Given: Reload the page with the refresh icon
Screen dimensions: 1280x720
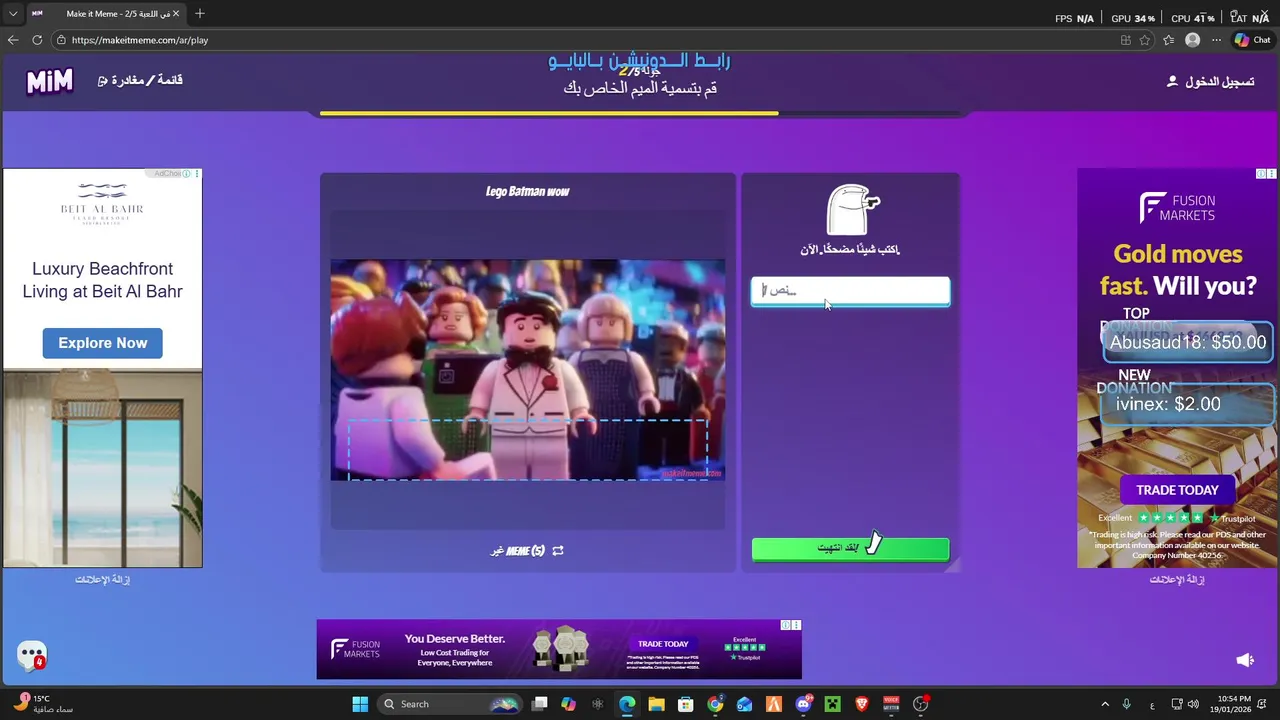Looking at the screenshot, I should [37, 40].
